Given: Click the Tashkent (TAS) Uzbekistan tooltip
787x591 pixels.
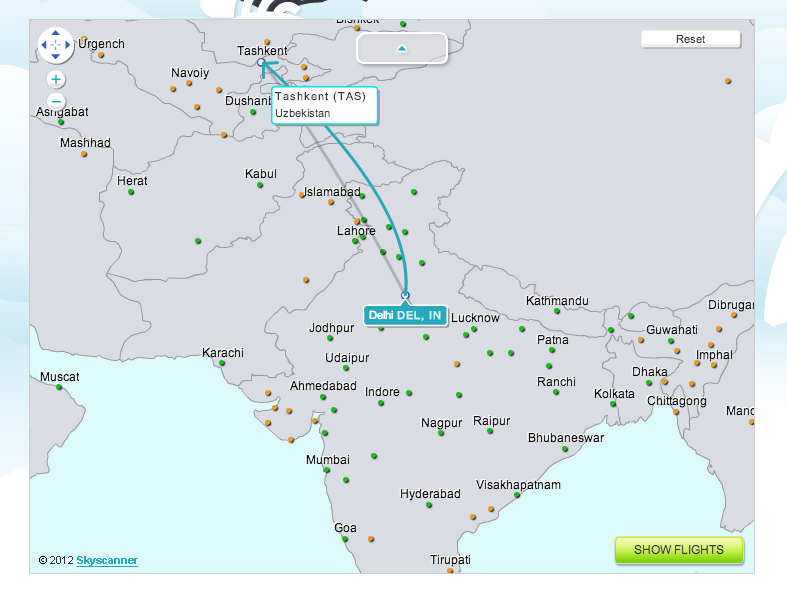Looking at the screenshot, I should pyautogui.click(x=324, y=105).
